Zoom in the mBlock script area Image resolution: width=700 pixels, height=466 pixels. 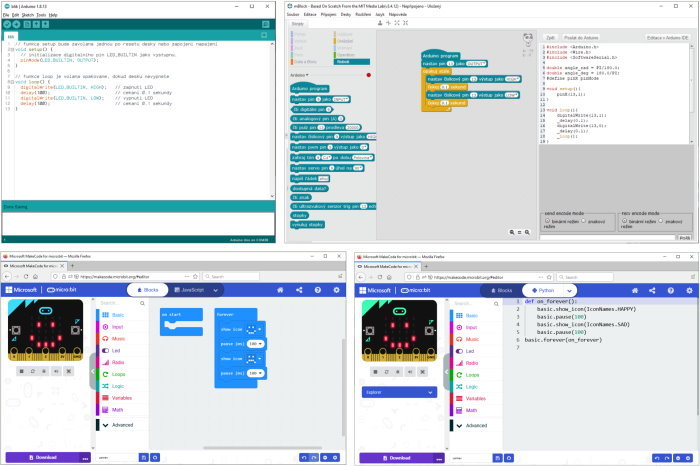coord(527,232)
